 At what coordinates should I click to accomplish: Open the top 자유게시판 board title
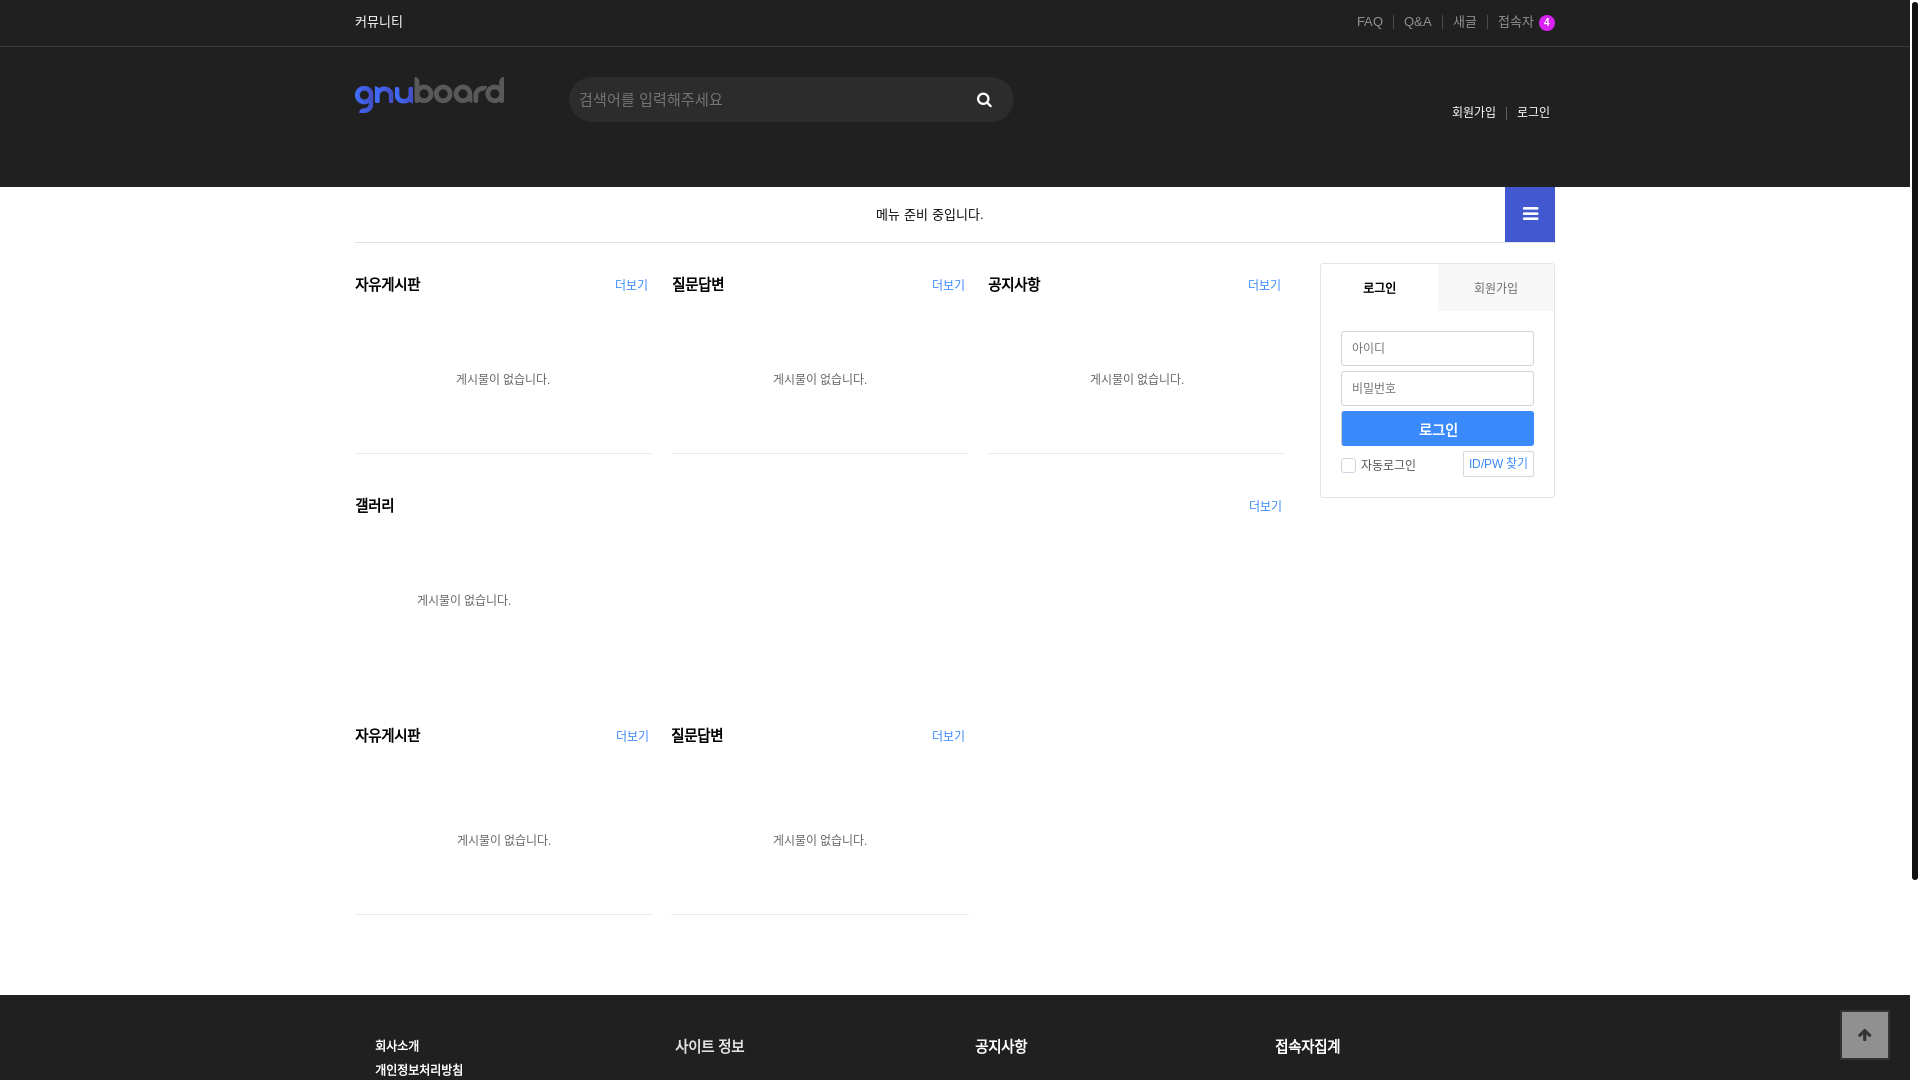coord(388,285)
